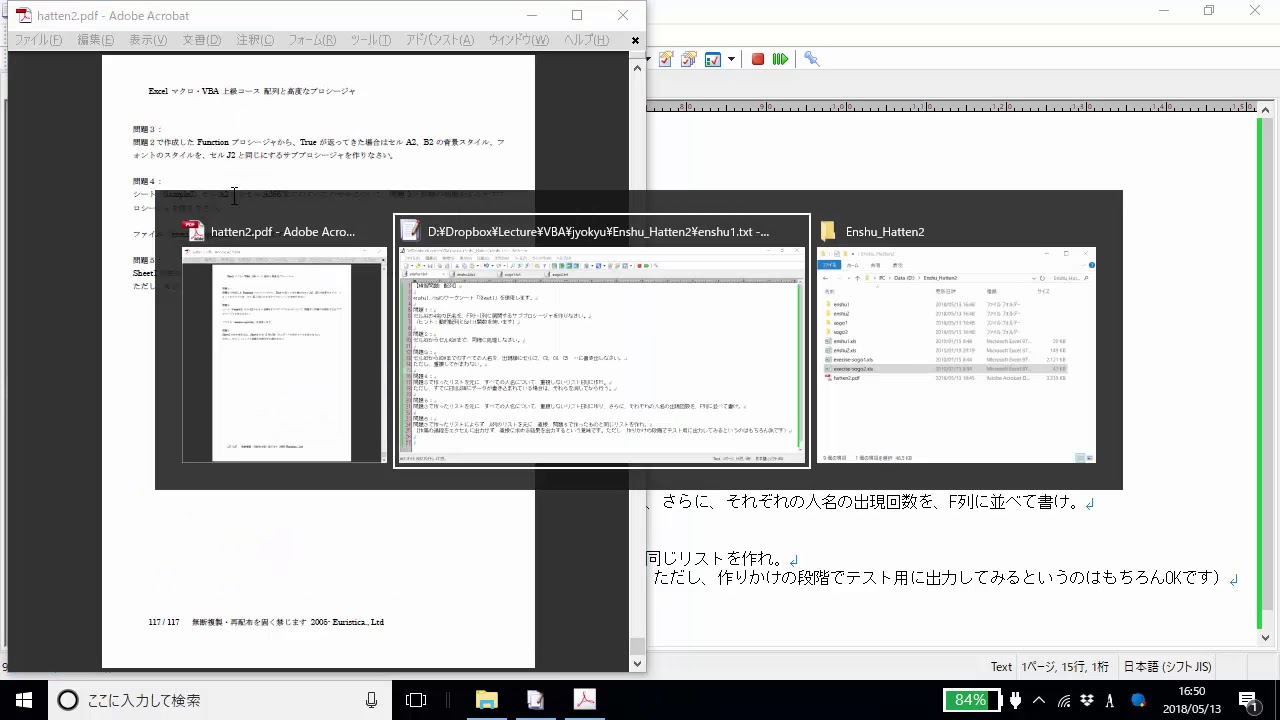Click the Windows Start button
Image resolution: width=1280 pixels, height=720 pixels.
(x=24, y=700)
